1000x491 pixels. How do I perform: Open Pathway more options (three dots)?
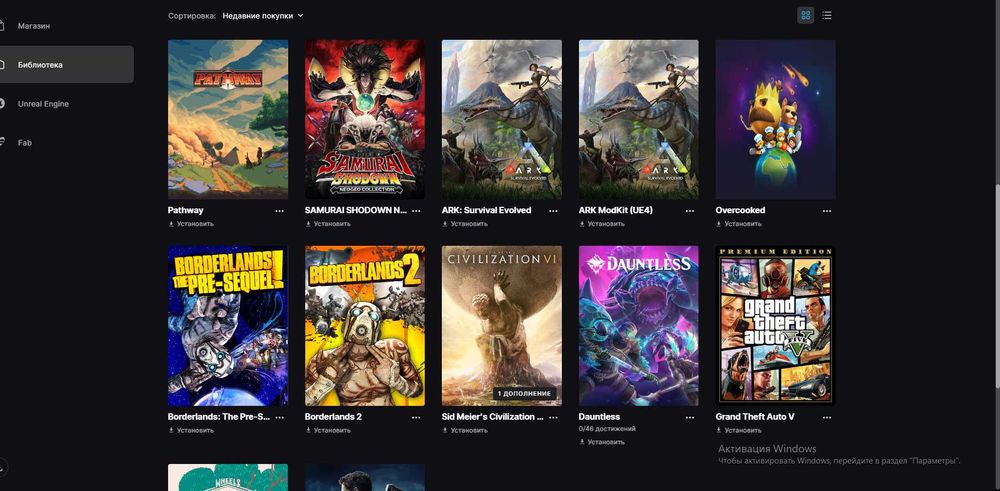point(279,210)
